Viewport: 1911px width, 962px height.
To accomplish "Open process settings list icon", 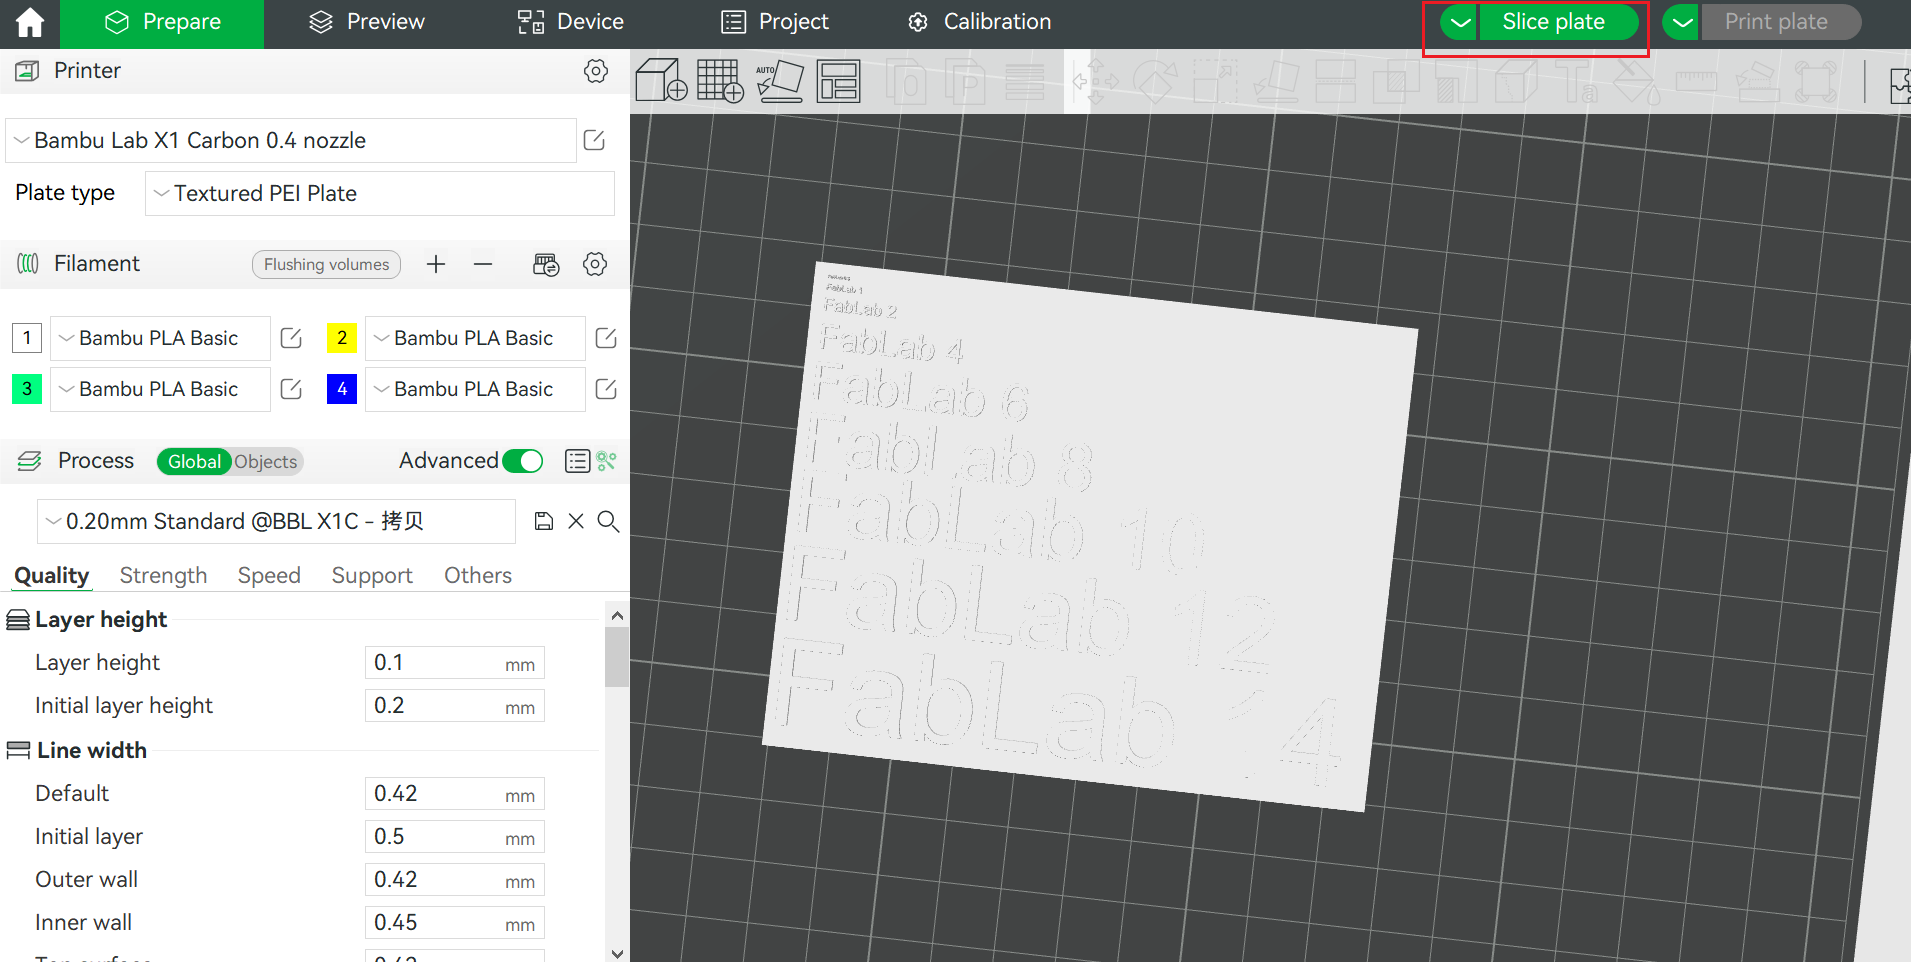I will [577, 461].
